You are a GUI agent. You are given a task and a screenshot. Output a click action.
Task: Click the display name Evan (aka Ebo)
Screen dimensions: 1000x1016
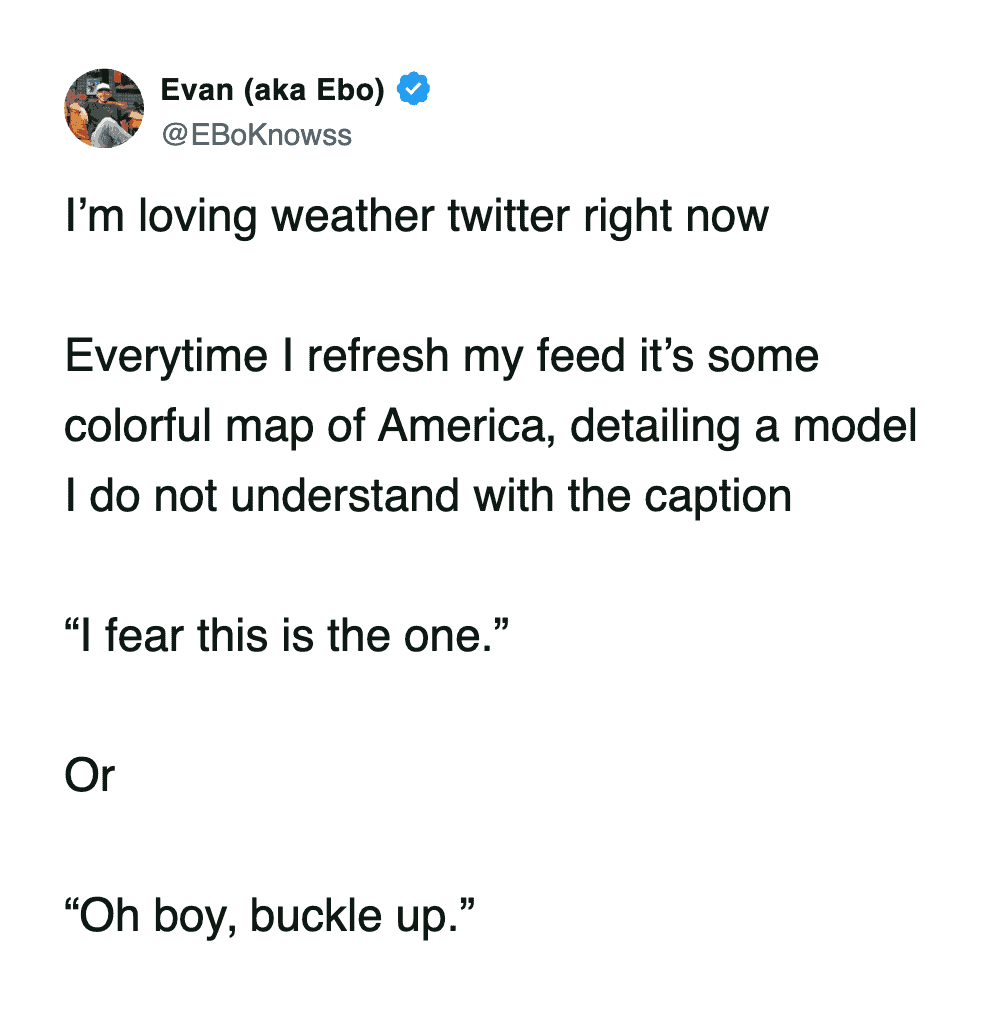272,91
